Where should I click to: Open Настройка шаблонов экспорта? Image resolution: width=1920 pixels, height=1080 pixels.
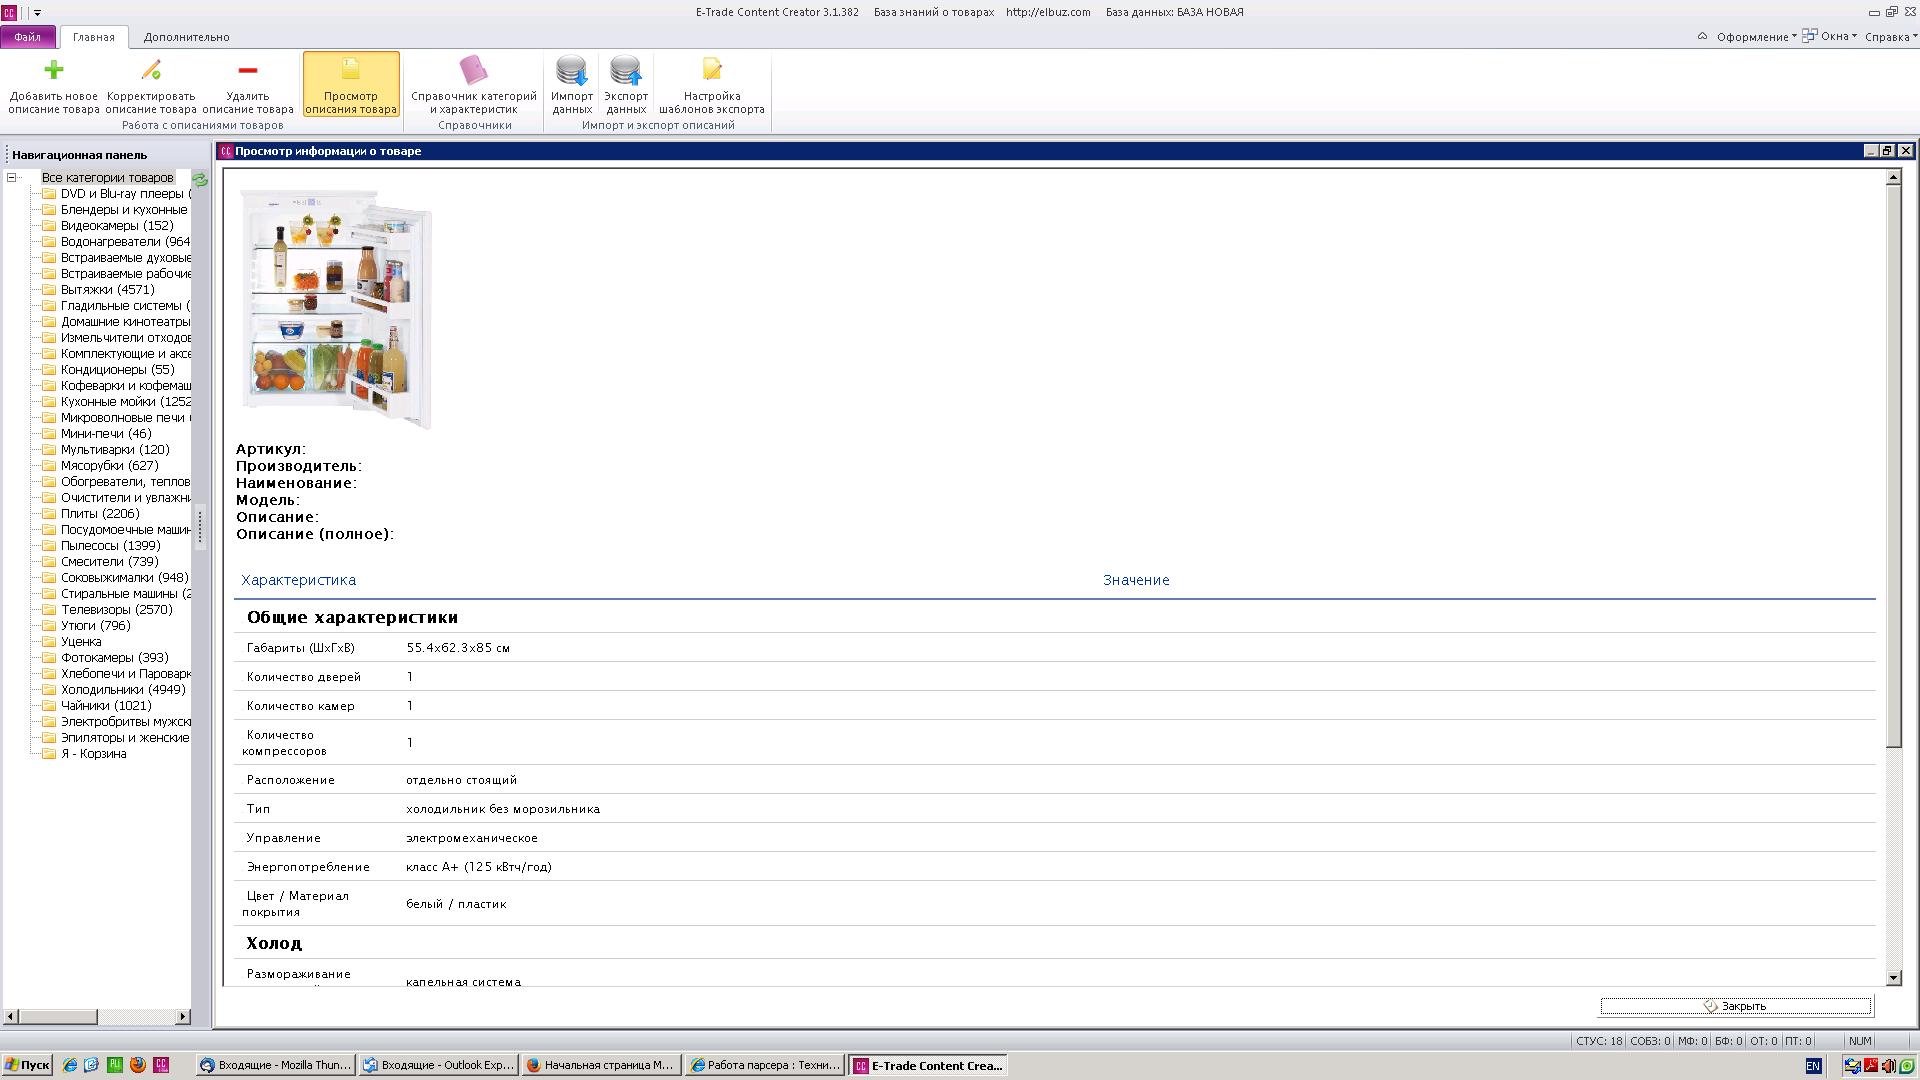712,85
